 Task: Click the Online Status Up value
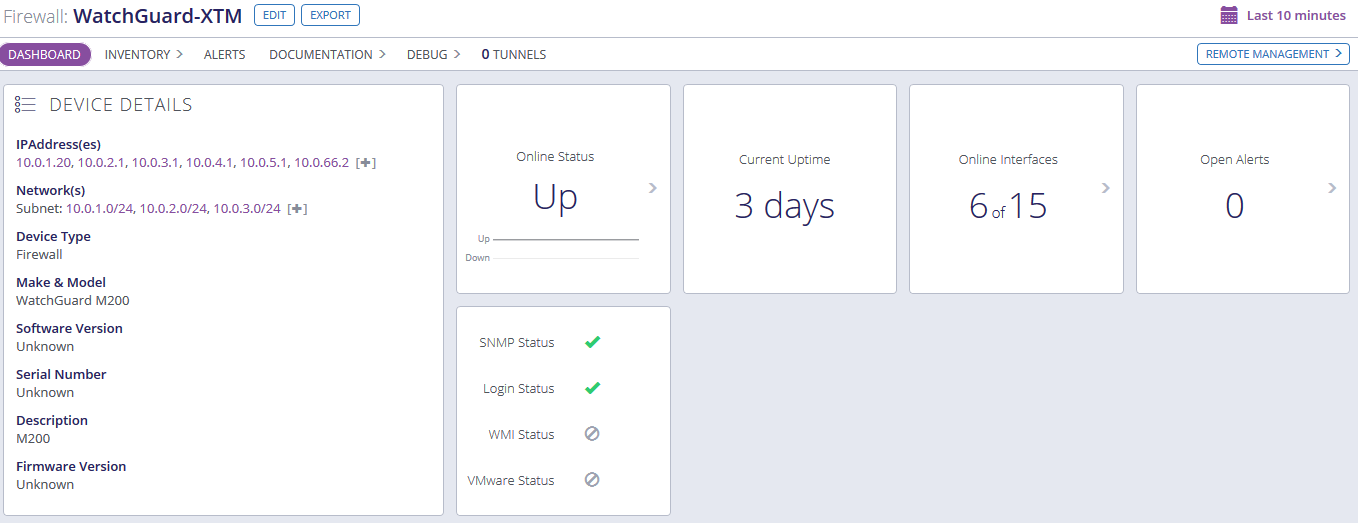555,197
